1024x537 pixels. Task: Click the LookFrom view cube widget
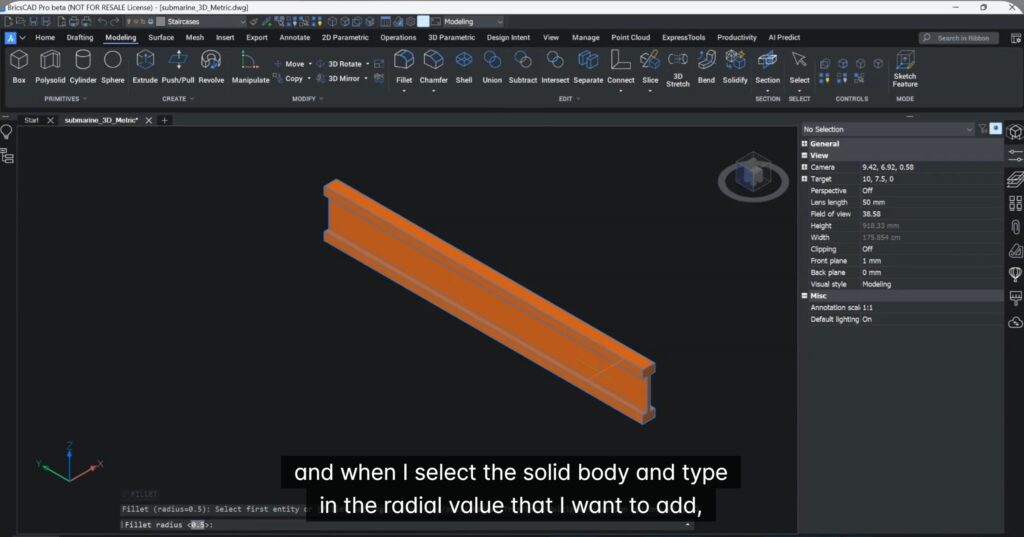753,176
